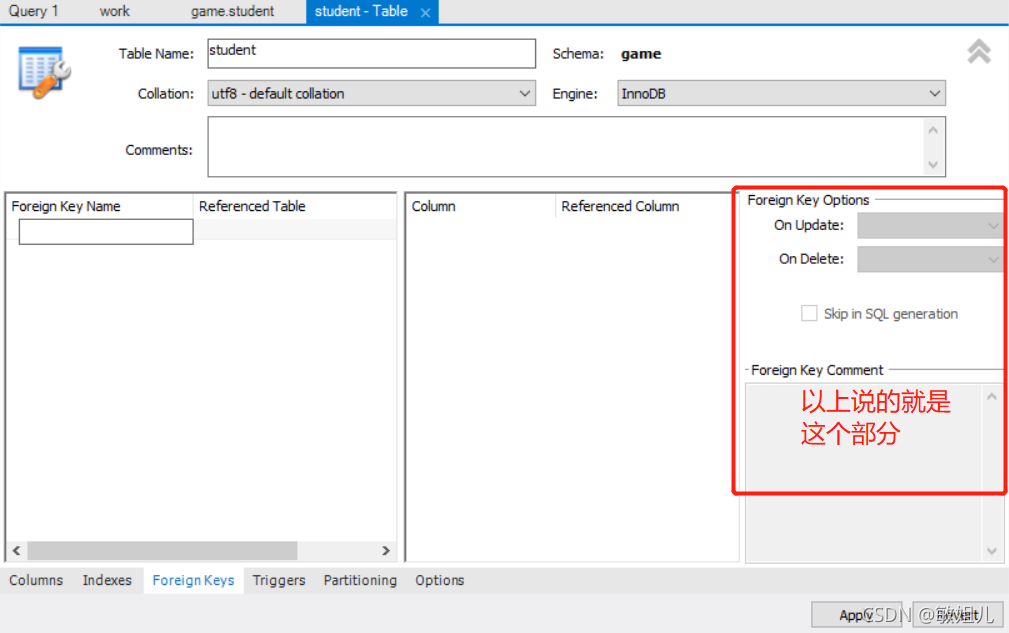Toggle Skip in SQL generation checkbox
The width and height of the screenshot is (1009, 633).
(809, 313)
